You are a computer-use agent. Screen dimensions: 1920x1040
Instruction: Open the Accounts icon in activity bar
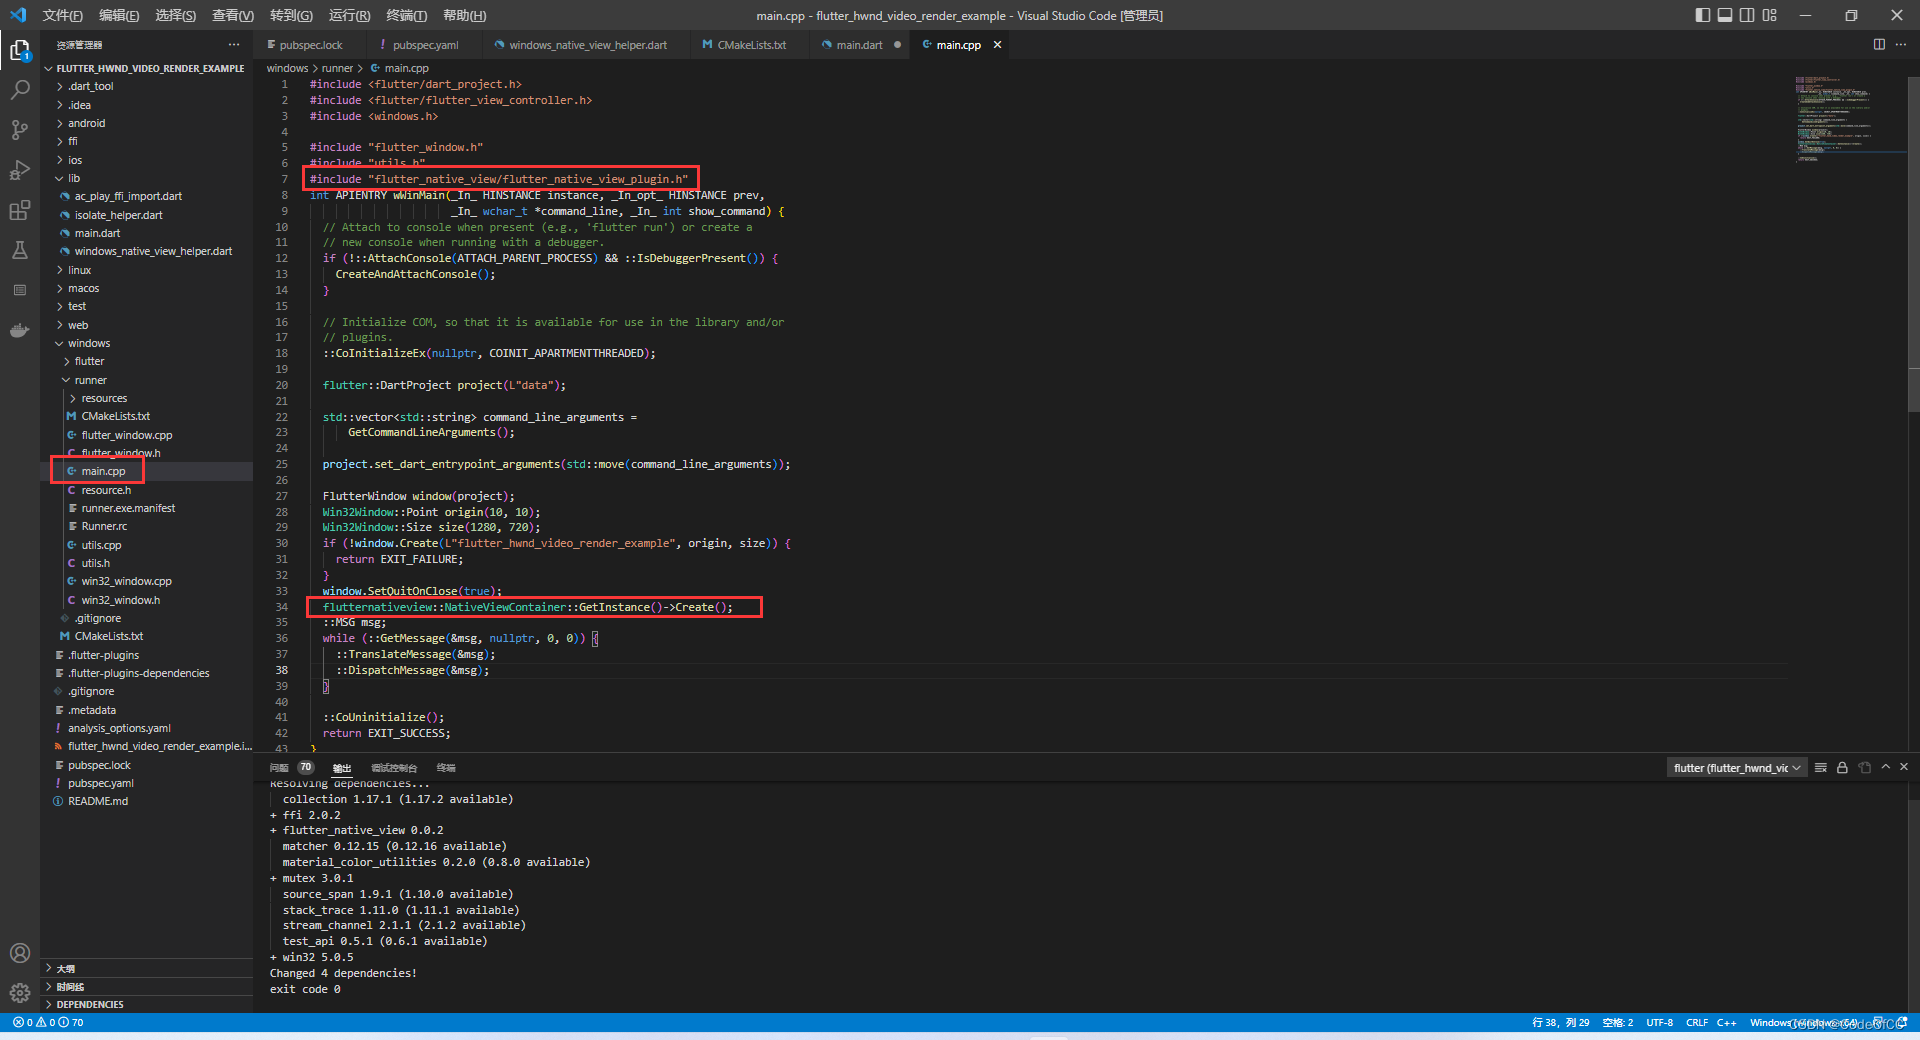(x=20, y=953)
